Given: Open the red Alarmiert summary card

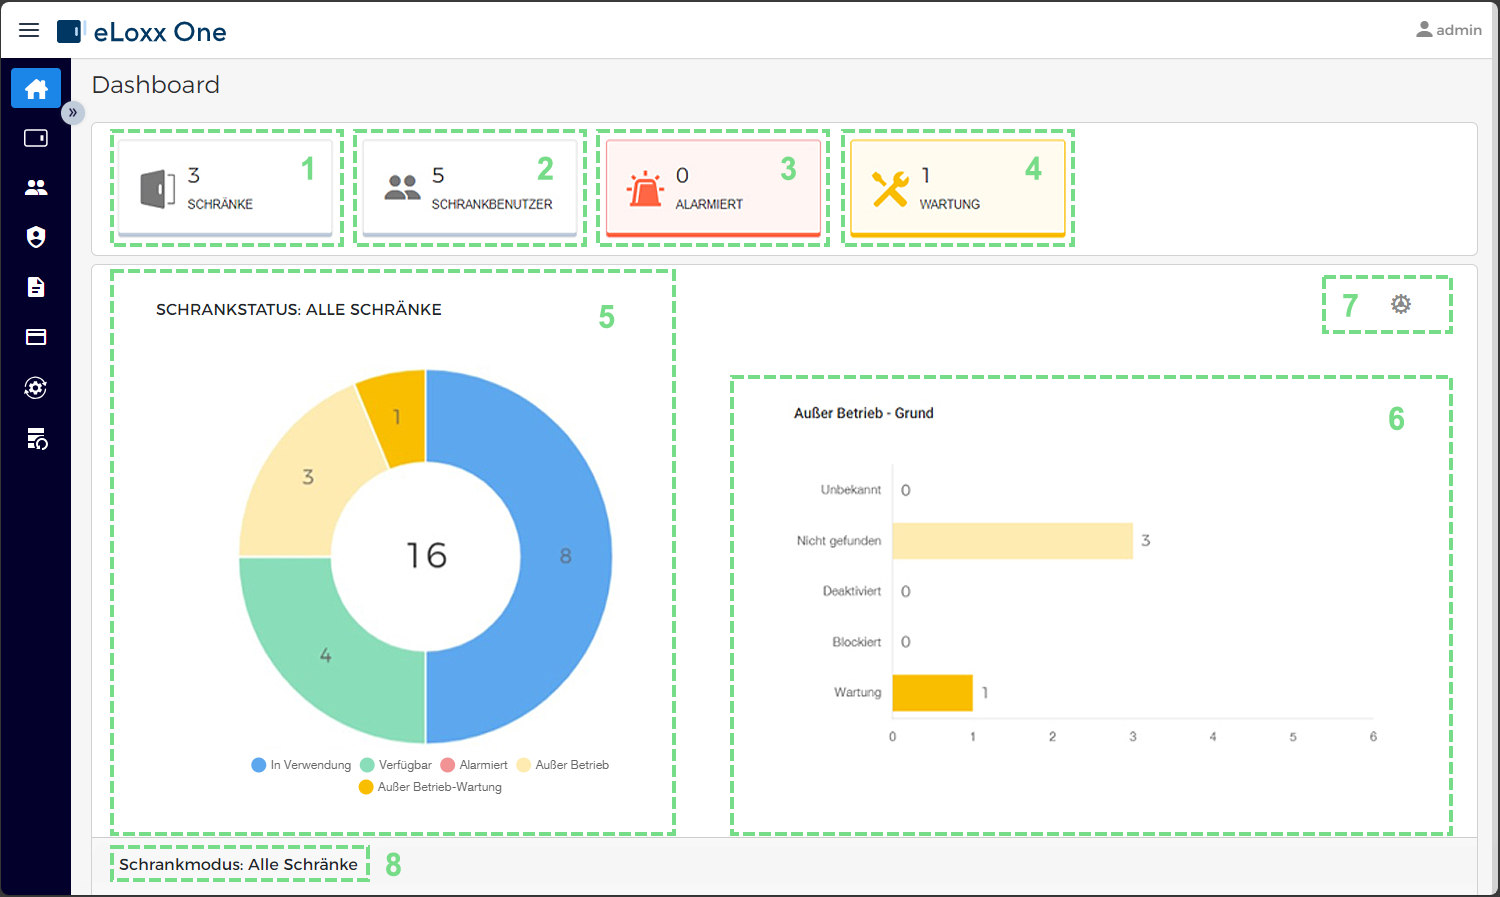Looking at the screenshot, I should click(x=713, y=188).
